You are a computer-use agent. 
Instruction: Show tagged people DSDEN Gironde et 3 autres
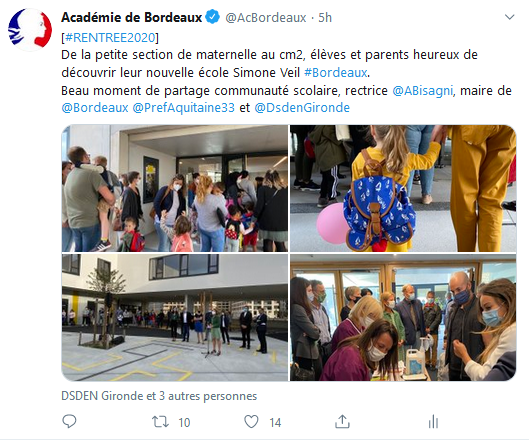pyautogui.click(x=159, y=396)
